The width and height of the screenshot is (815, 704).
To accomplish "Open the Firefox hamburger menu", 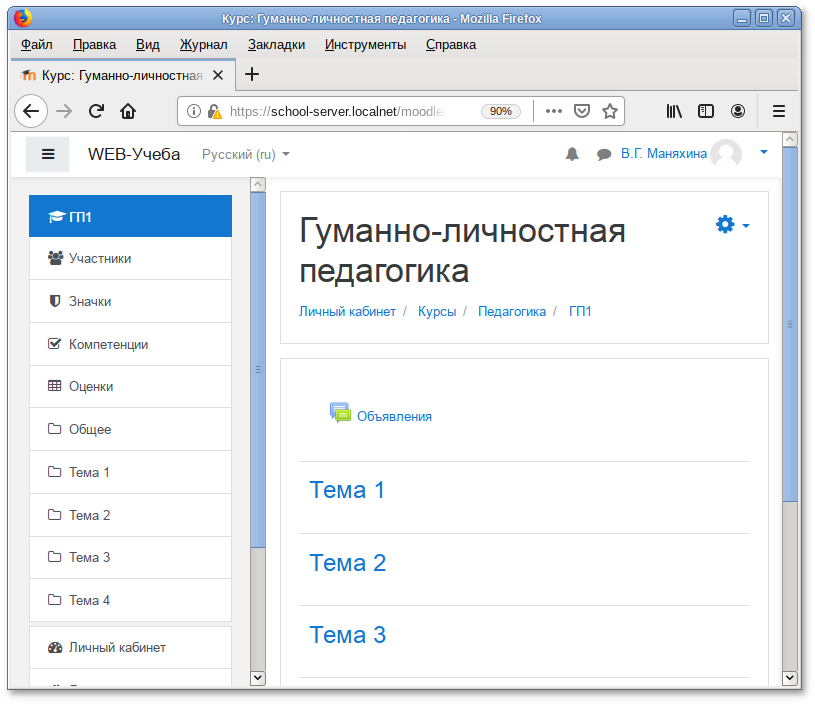I will 779,111.
